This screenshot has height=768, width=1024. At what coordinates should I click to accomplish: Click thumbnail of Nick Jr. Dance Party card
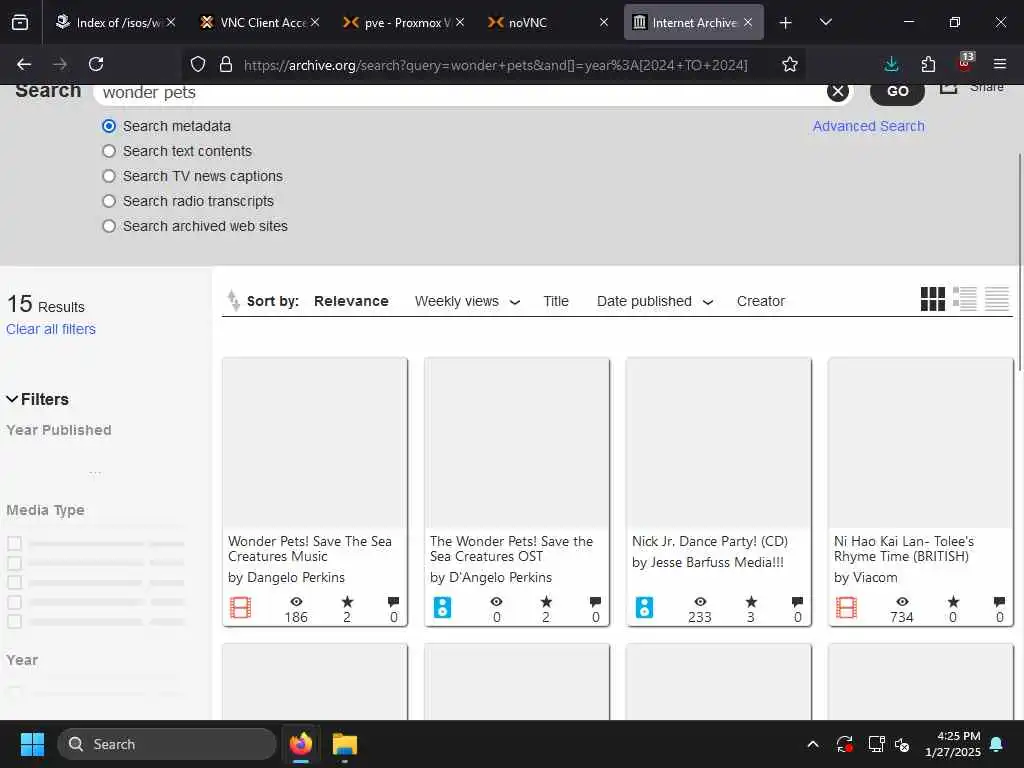[718, 443]
